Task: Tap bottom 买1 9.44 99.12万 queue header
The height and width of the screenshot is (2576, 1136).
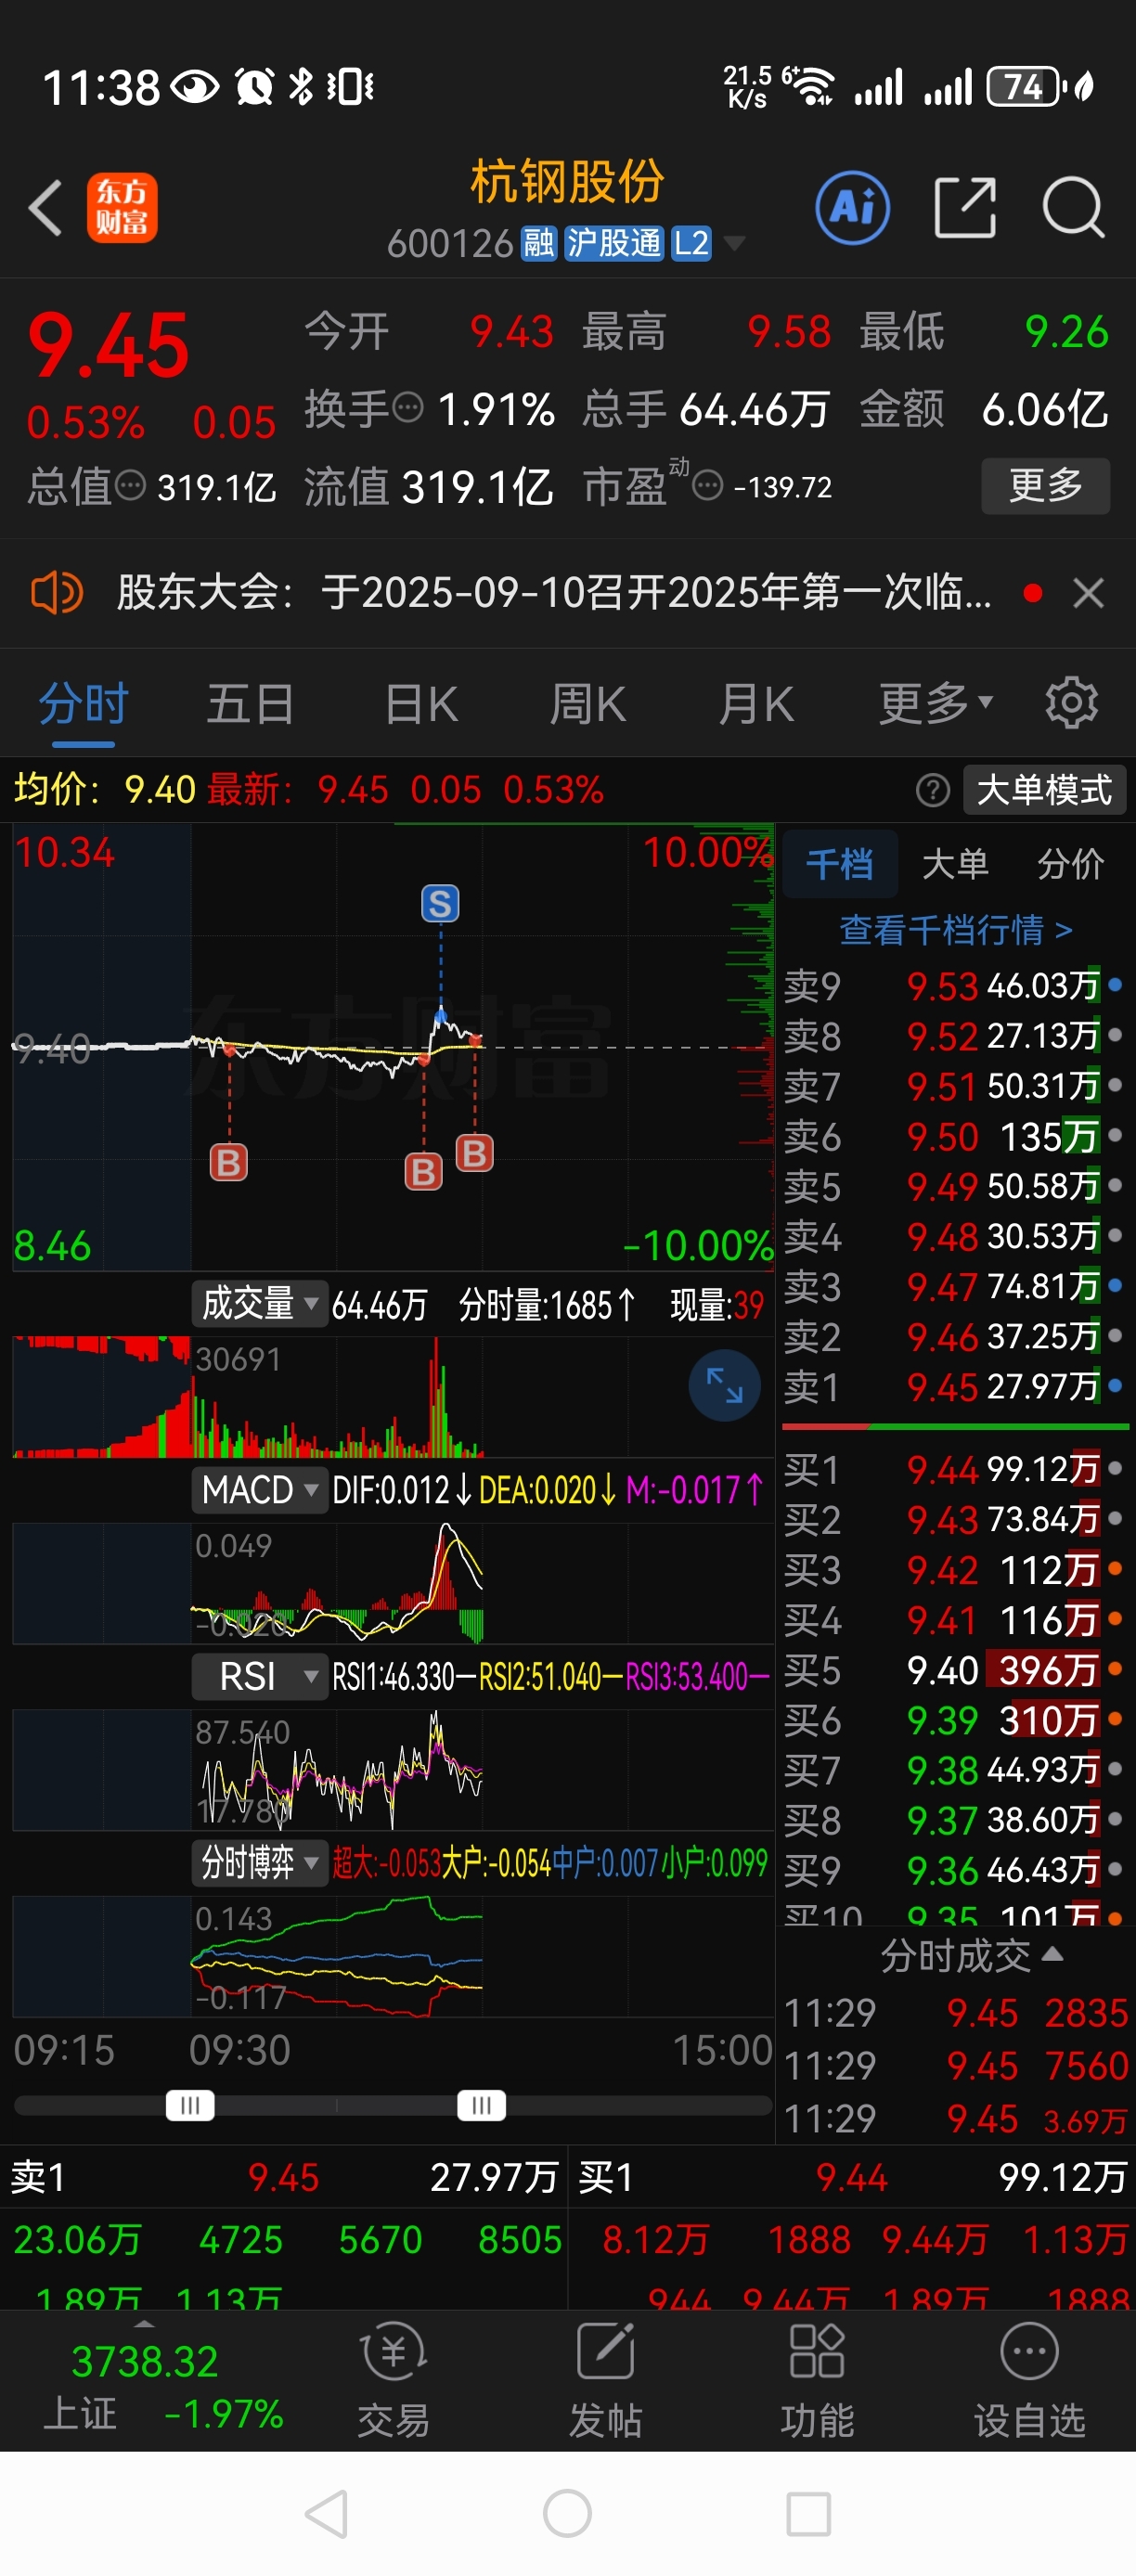Action: click(852, 2176)
